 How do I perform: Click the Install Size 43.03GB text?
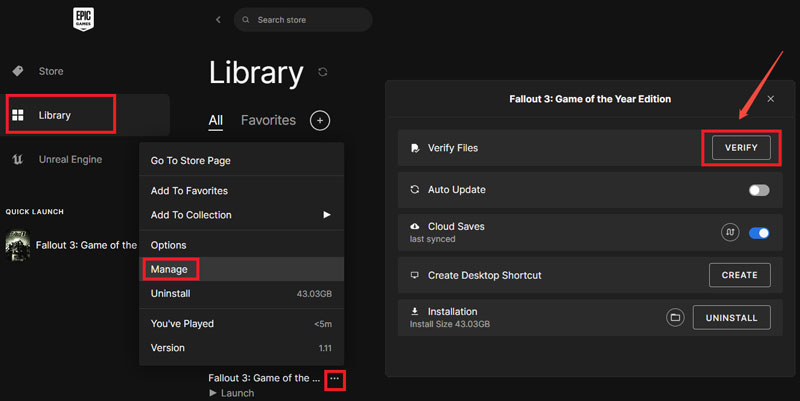[449, 324]
